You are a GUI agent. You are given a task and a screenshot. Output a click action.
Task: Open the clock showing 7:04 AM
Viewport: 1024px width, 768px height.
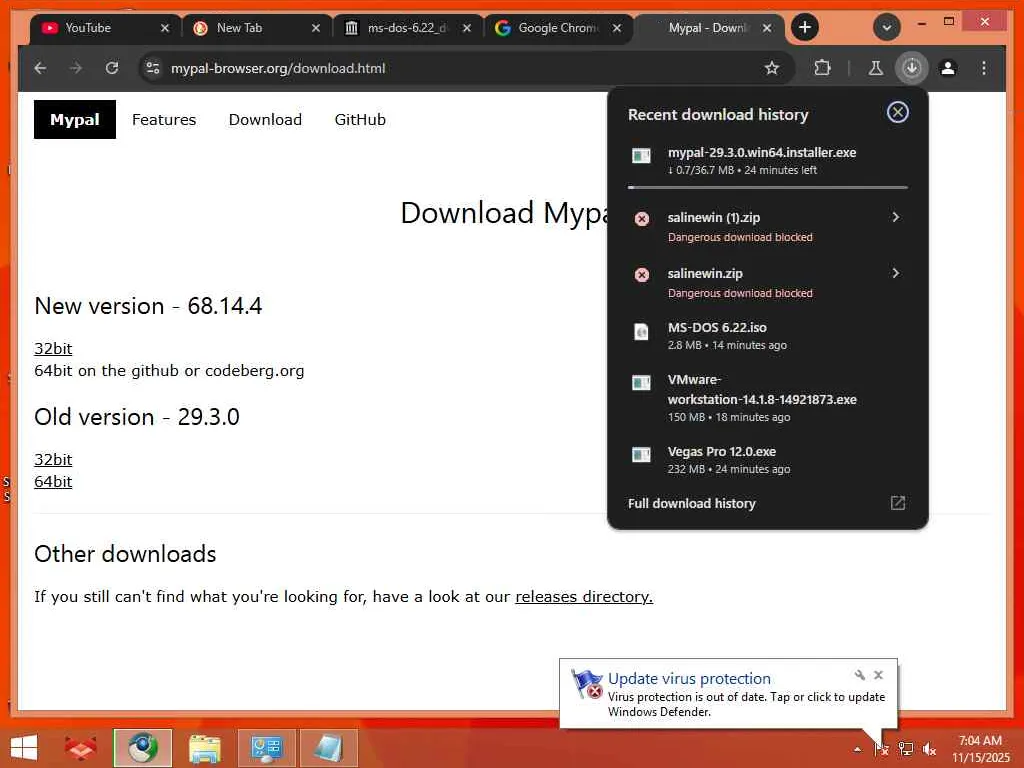click(980, 749)
